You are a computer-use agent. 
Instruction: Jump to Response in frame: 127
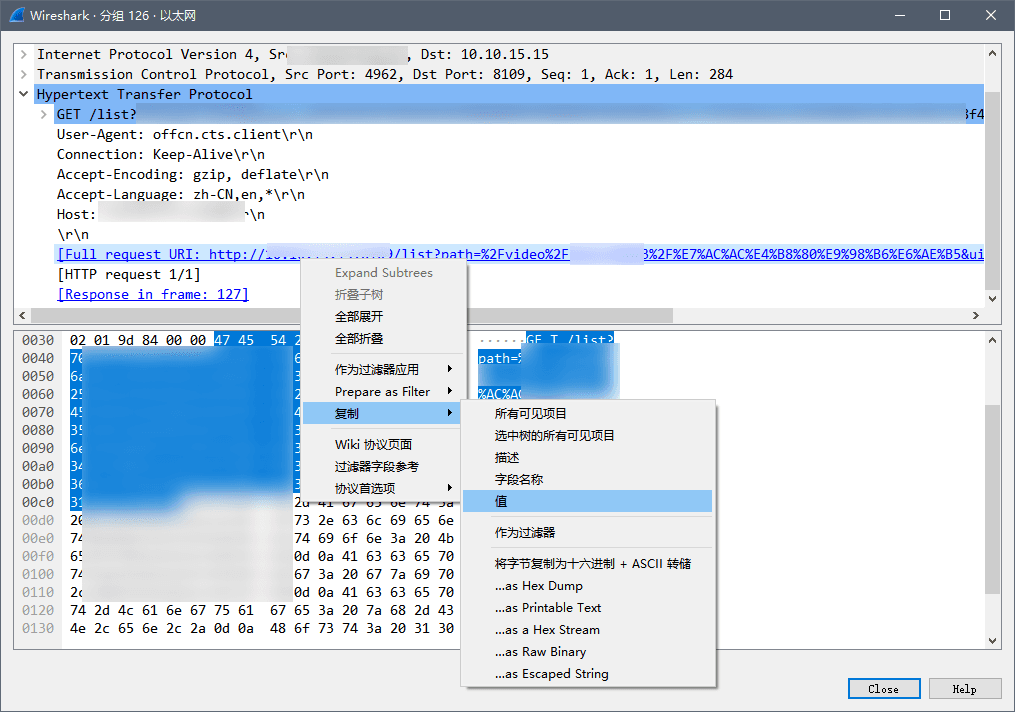tap(153, 295)
